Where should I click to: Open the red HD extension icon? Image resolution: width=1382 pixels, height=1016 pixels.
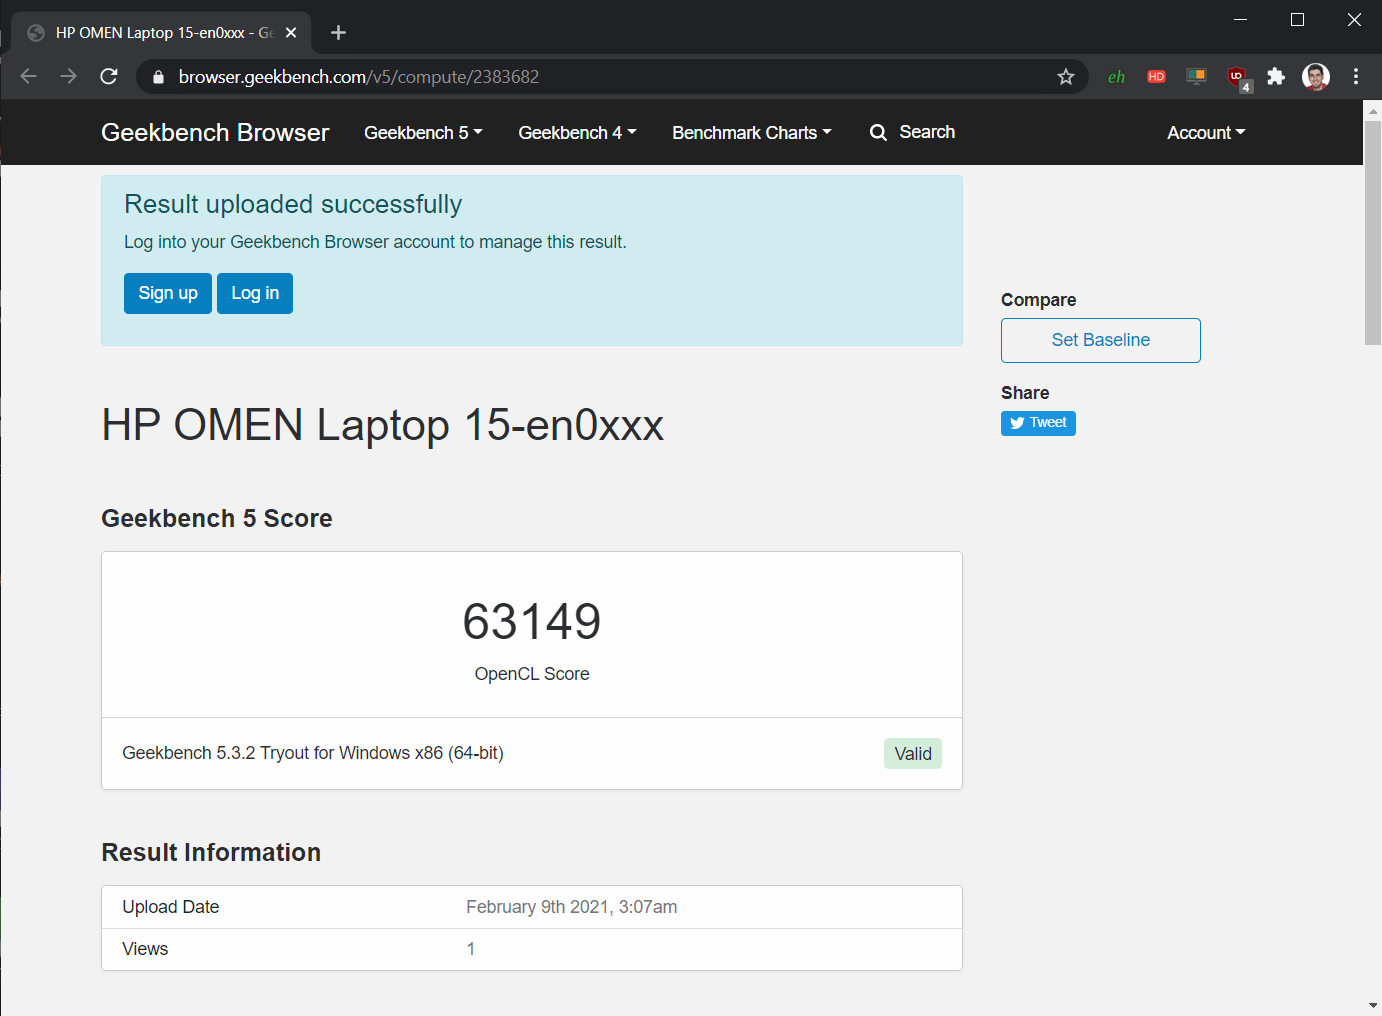click(x=1156, y=77)
